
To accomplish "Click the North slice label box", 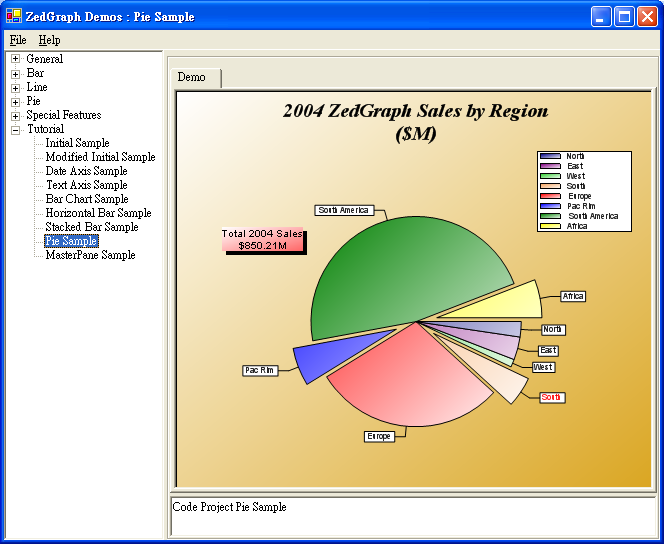I will click(x=553, y=329).
